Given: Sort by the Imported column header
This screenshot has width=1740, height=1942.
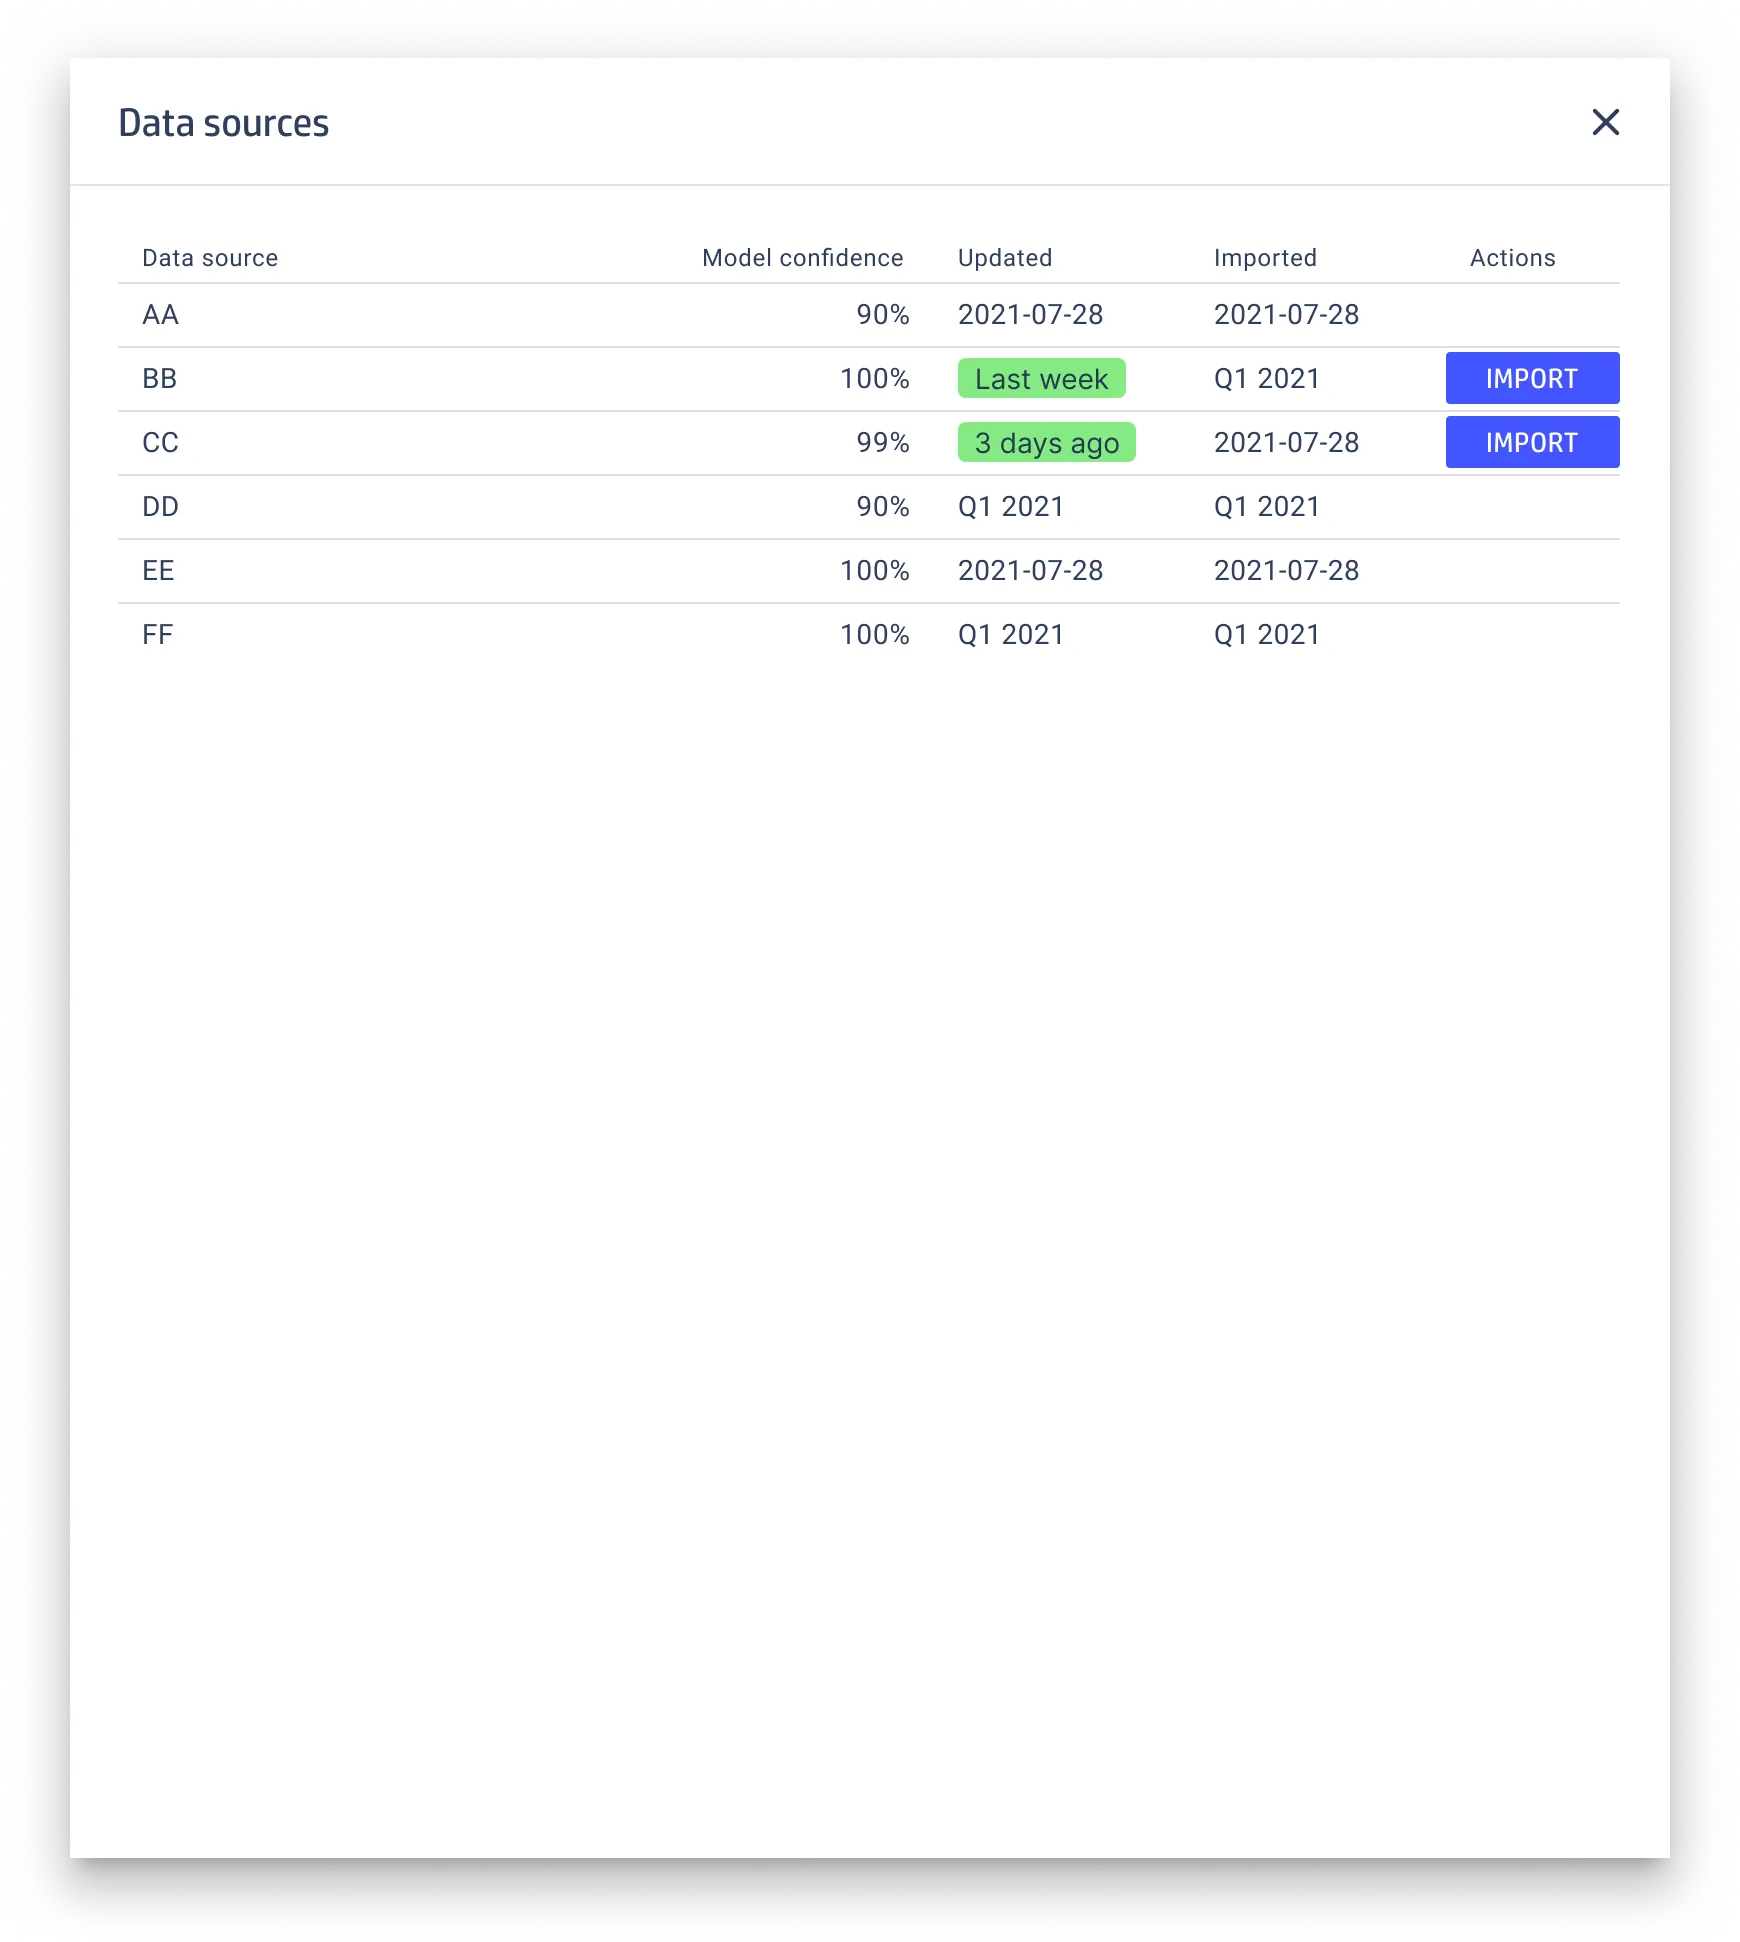Looking at the screenshot, I should [x=1265, y=257].
